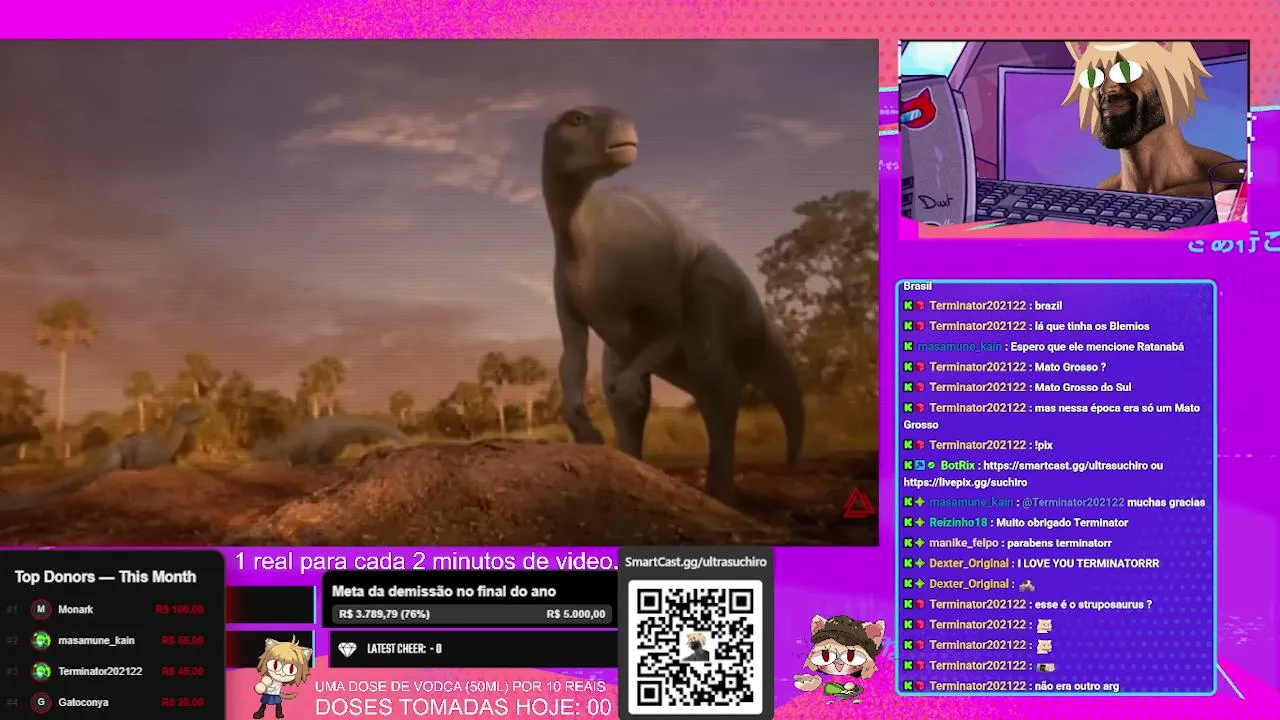This screenshot has width=1280, height=720.
Task: Click the "R$ 3.789,79 (76%)" goal value
Action: point(384,614)
